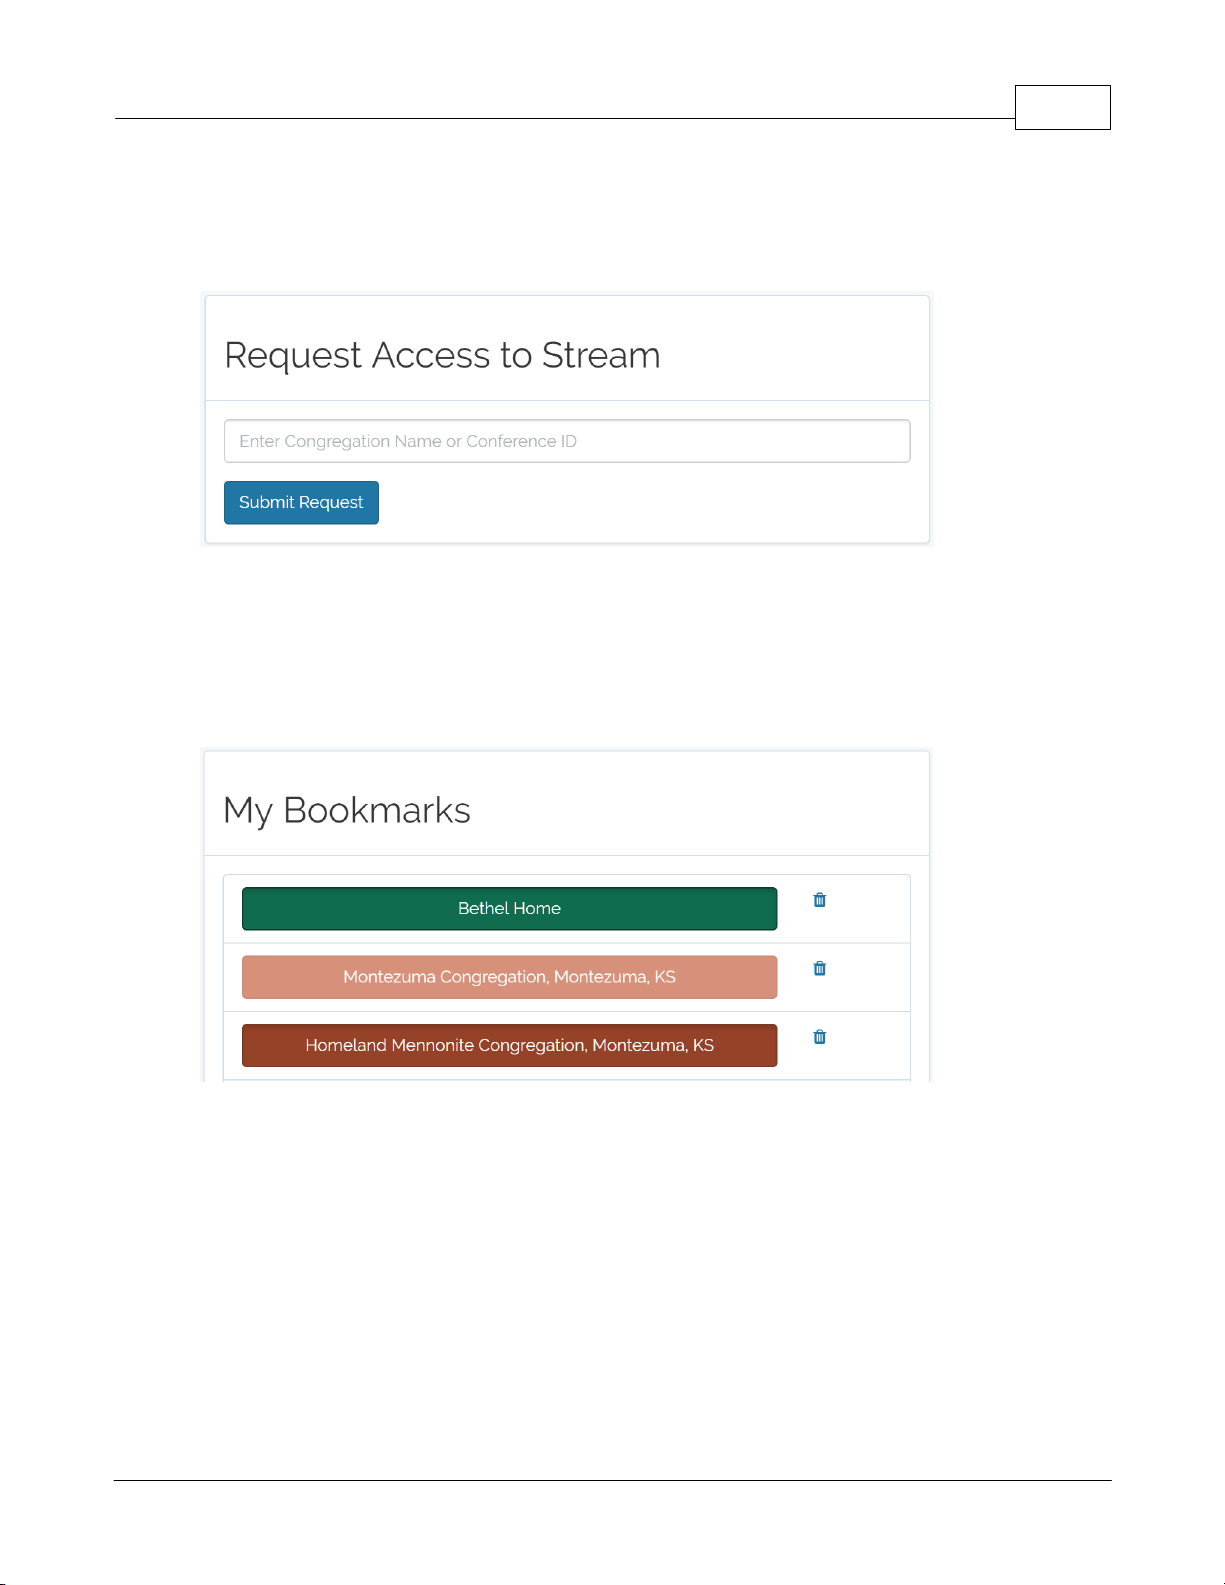Pick the dark green Bethel Home color bar

[x=509, y=908]
